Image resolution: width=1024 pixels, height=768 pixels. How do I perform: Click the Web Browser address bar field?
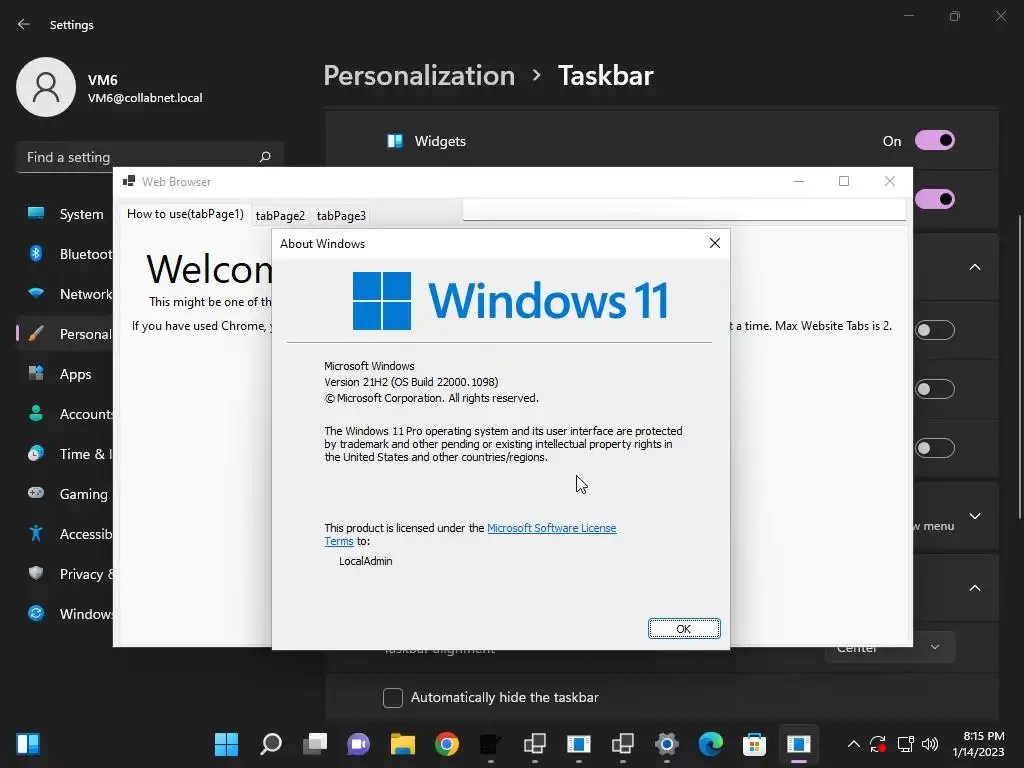pyautogui.click(x=684, y=210)
